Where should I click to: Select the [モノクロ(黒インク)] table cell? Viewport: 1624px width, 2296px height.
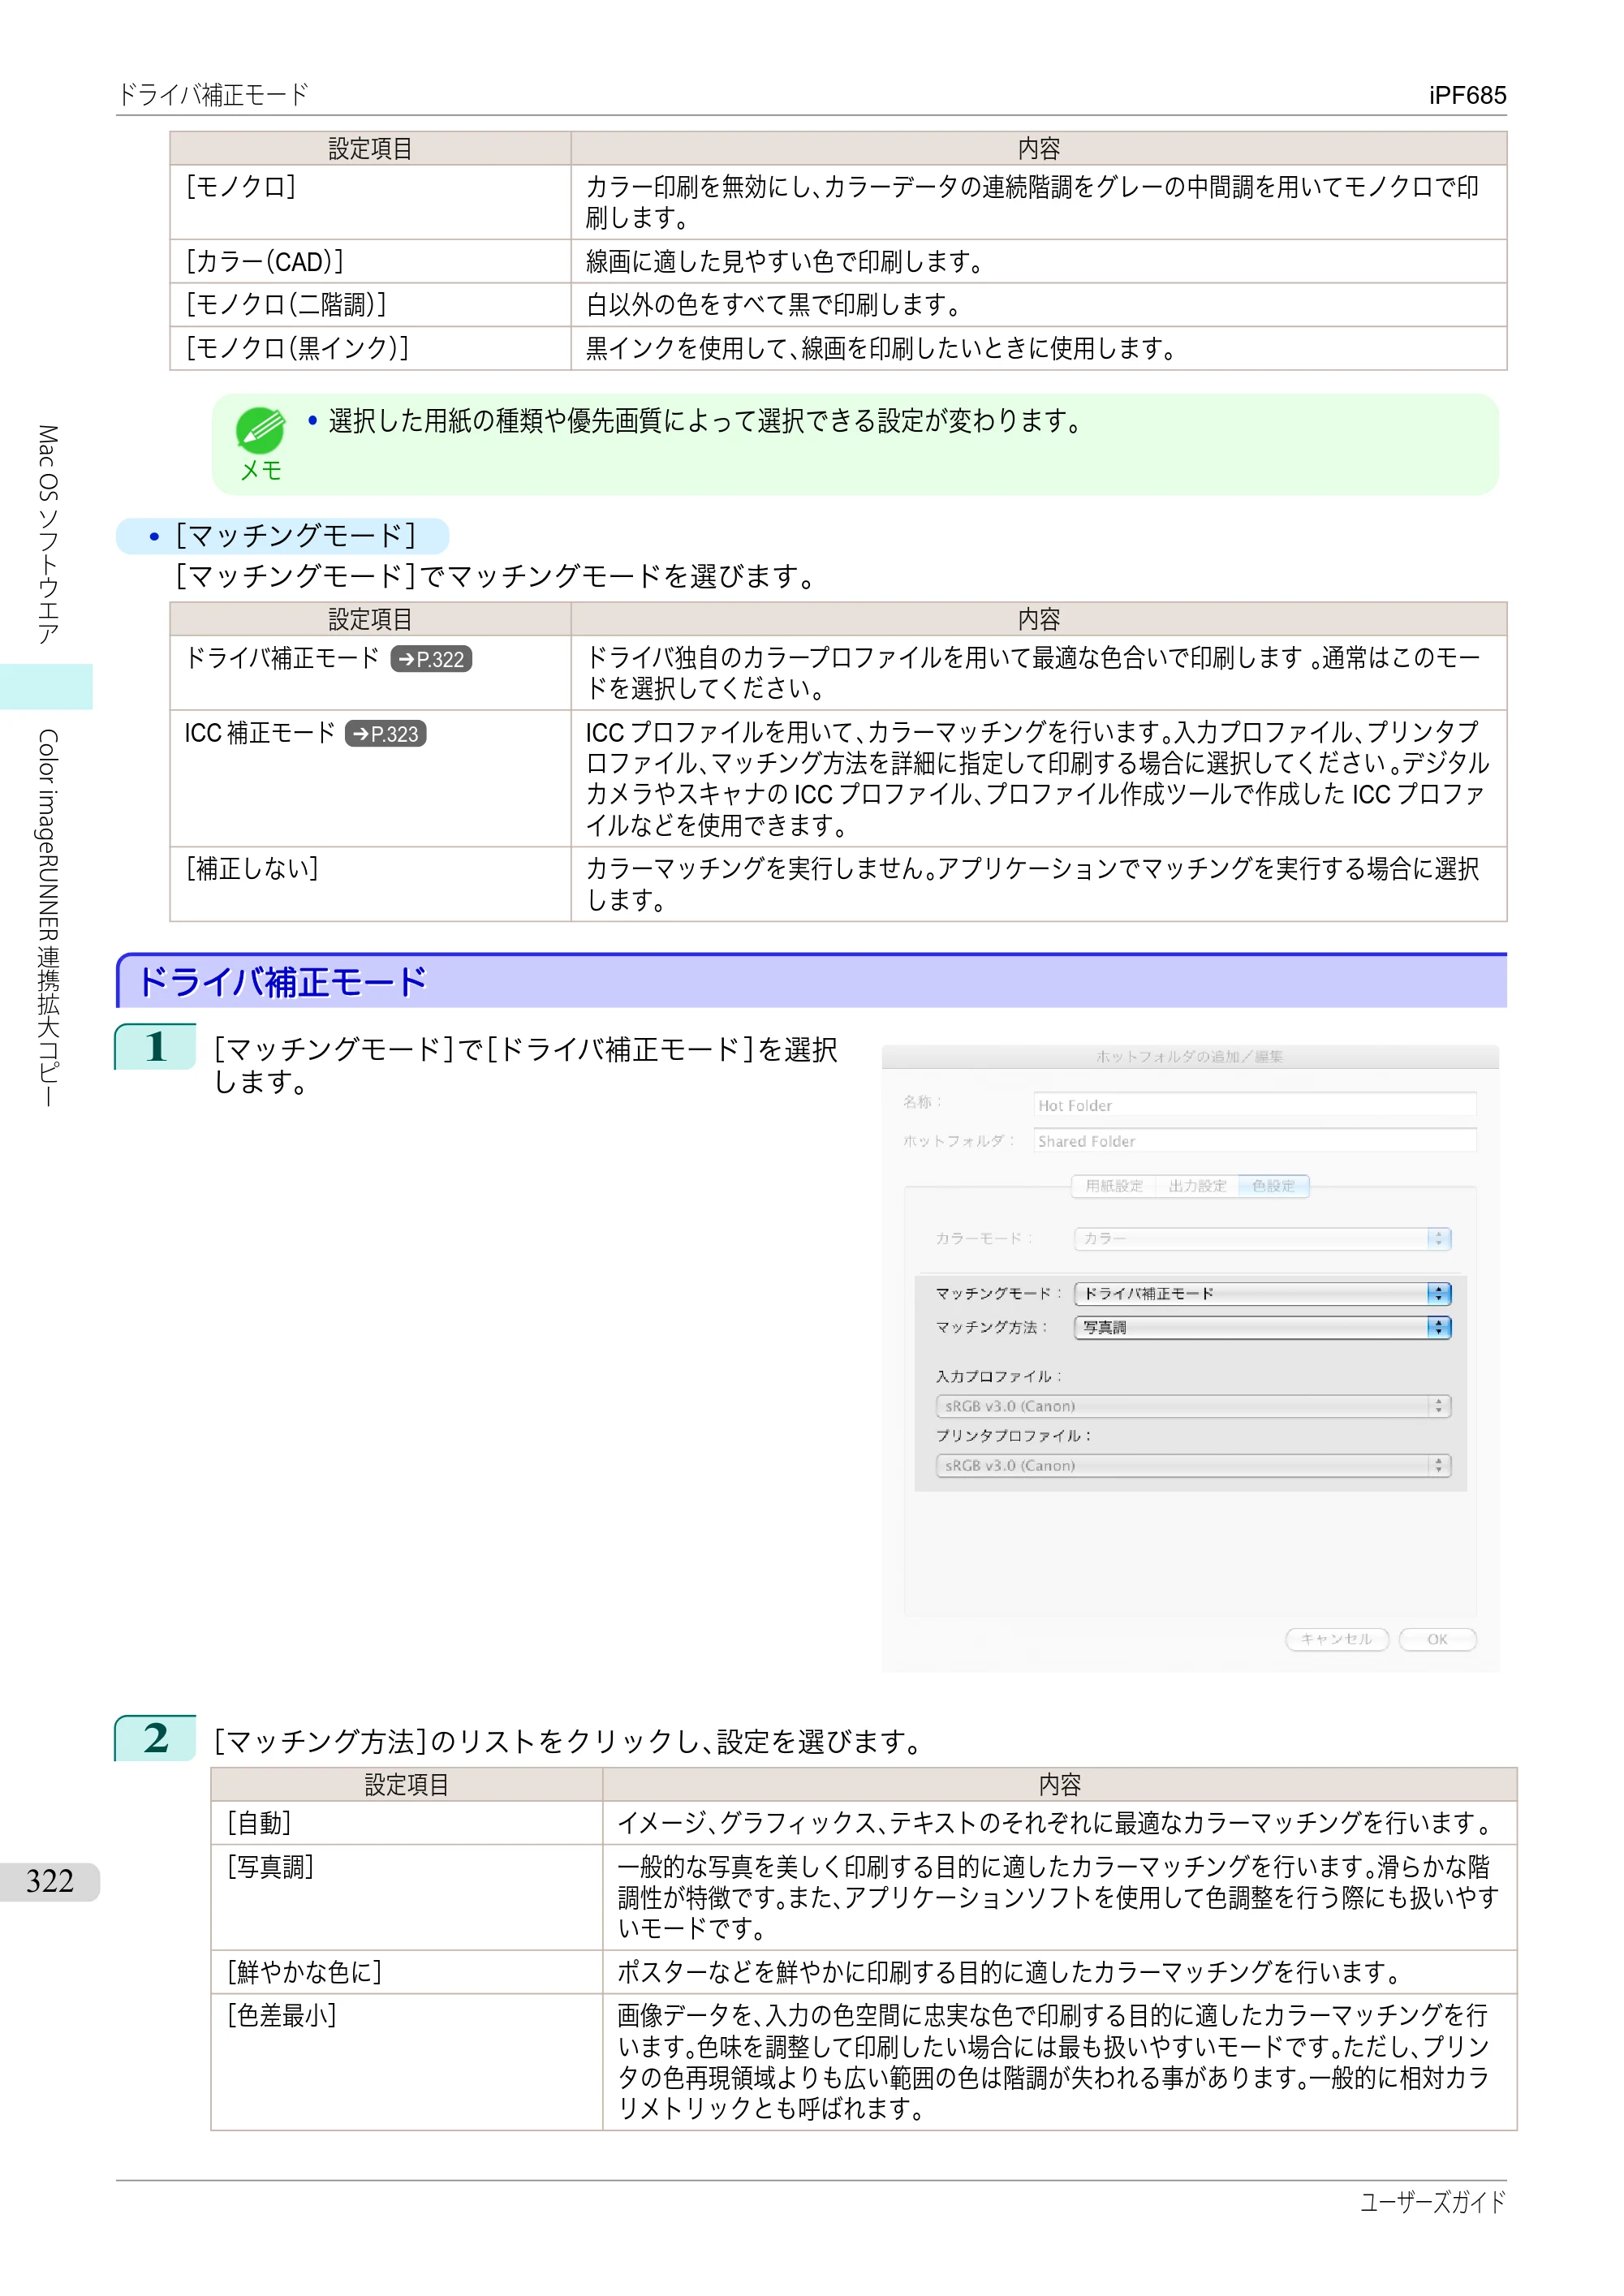pyautogui.click(x=370, y=348)
